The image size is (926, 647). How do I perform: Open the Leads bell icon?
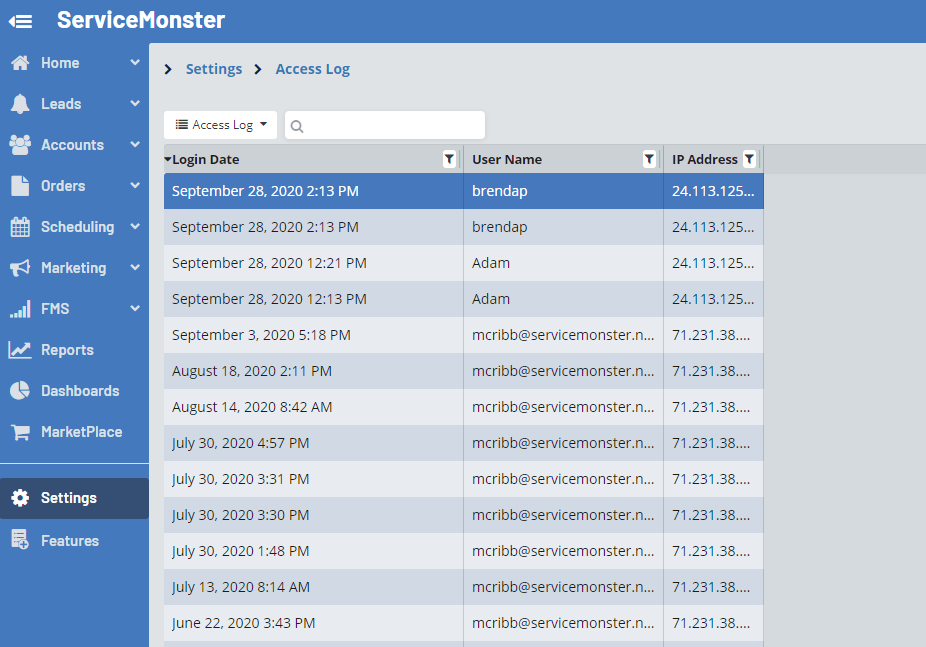[x=20, y=103]
